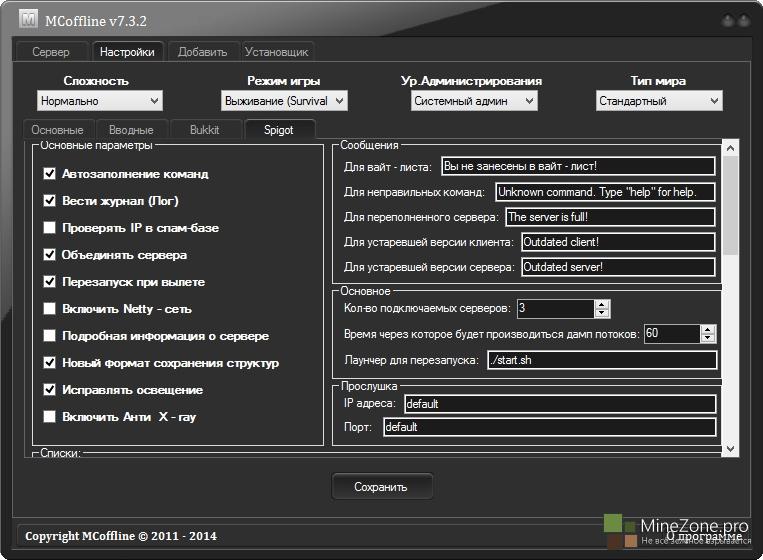Click the Сохранить button

pos(381,487)
